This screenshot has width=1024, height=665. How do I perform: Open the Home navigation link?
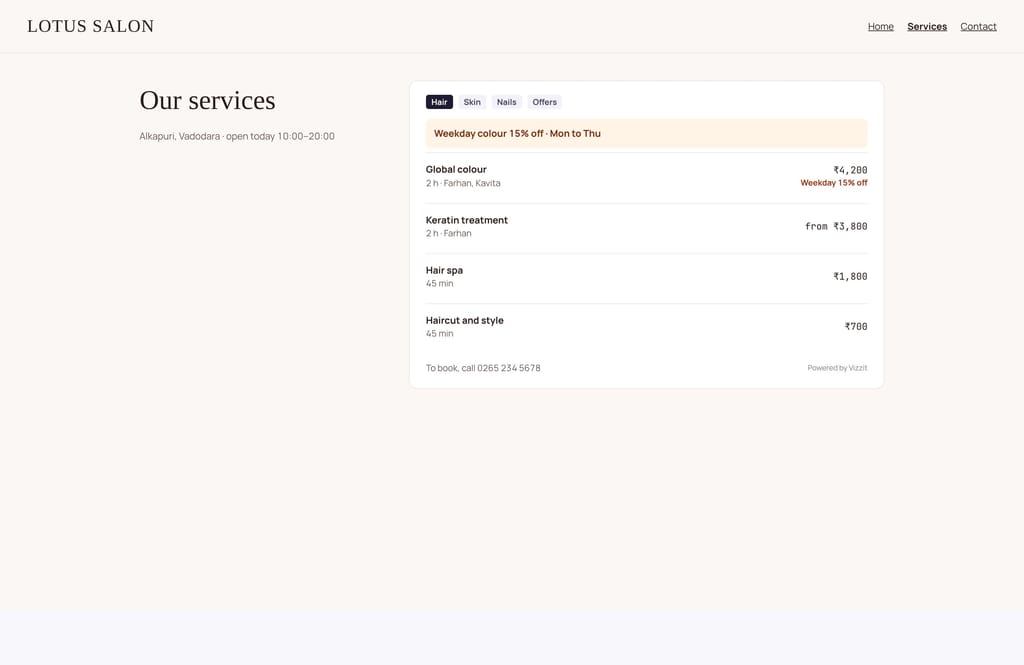click(x=880, y=26)
